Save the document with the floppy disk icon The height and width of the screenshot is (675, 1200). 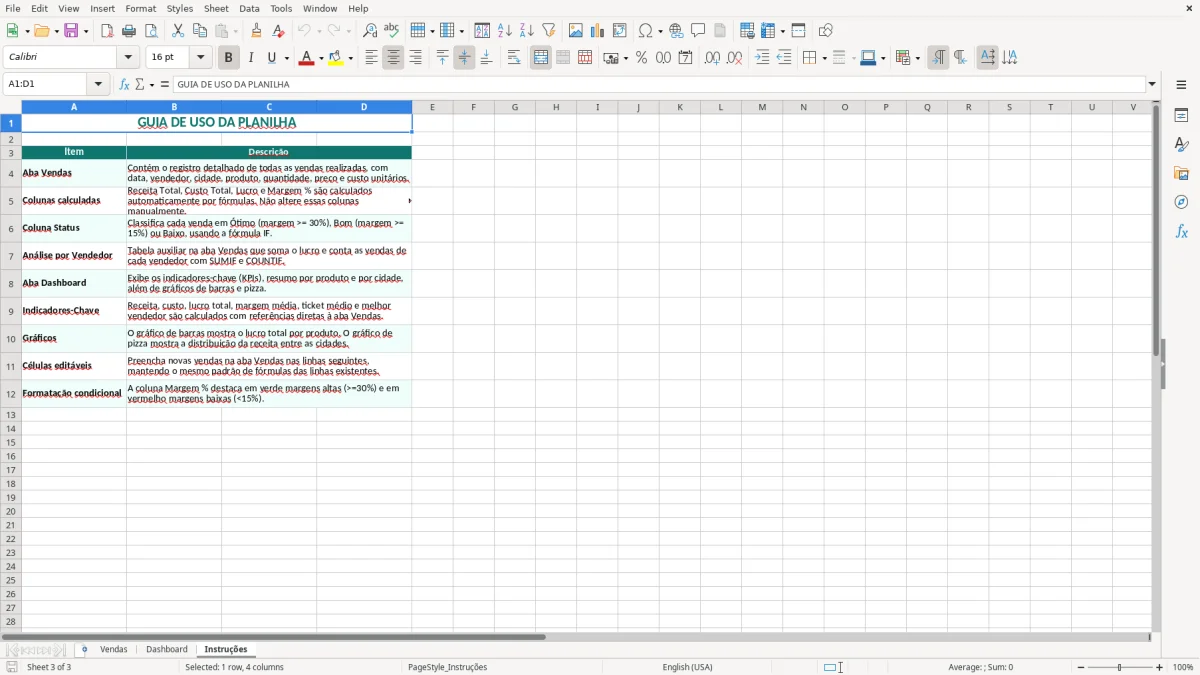[x=71, y=31]
